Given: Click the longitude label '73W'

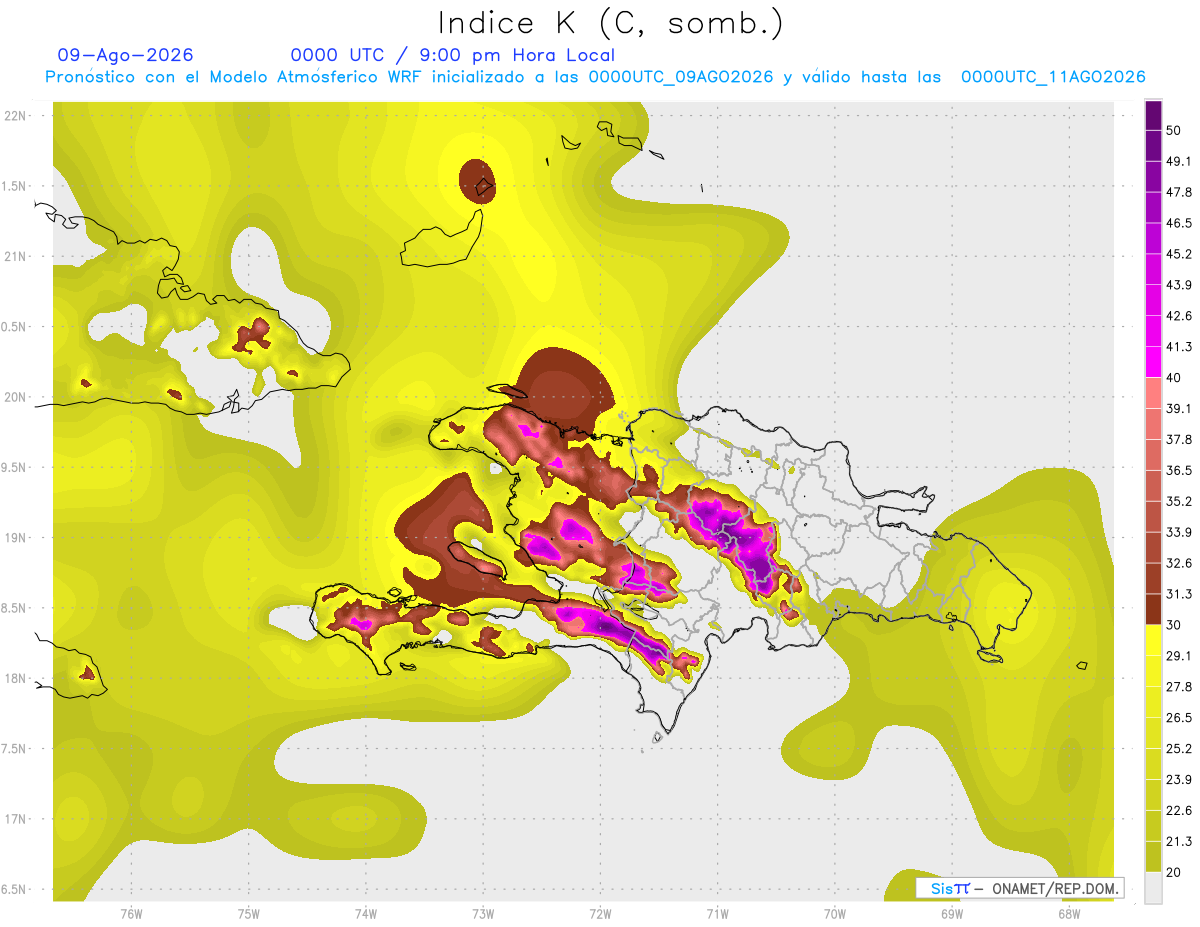Looking at the screenshot, I should click(483, 913).
